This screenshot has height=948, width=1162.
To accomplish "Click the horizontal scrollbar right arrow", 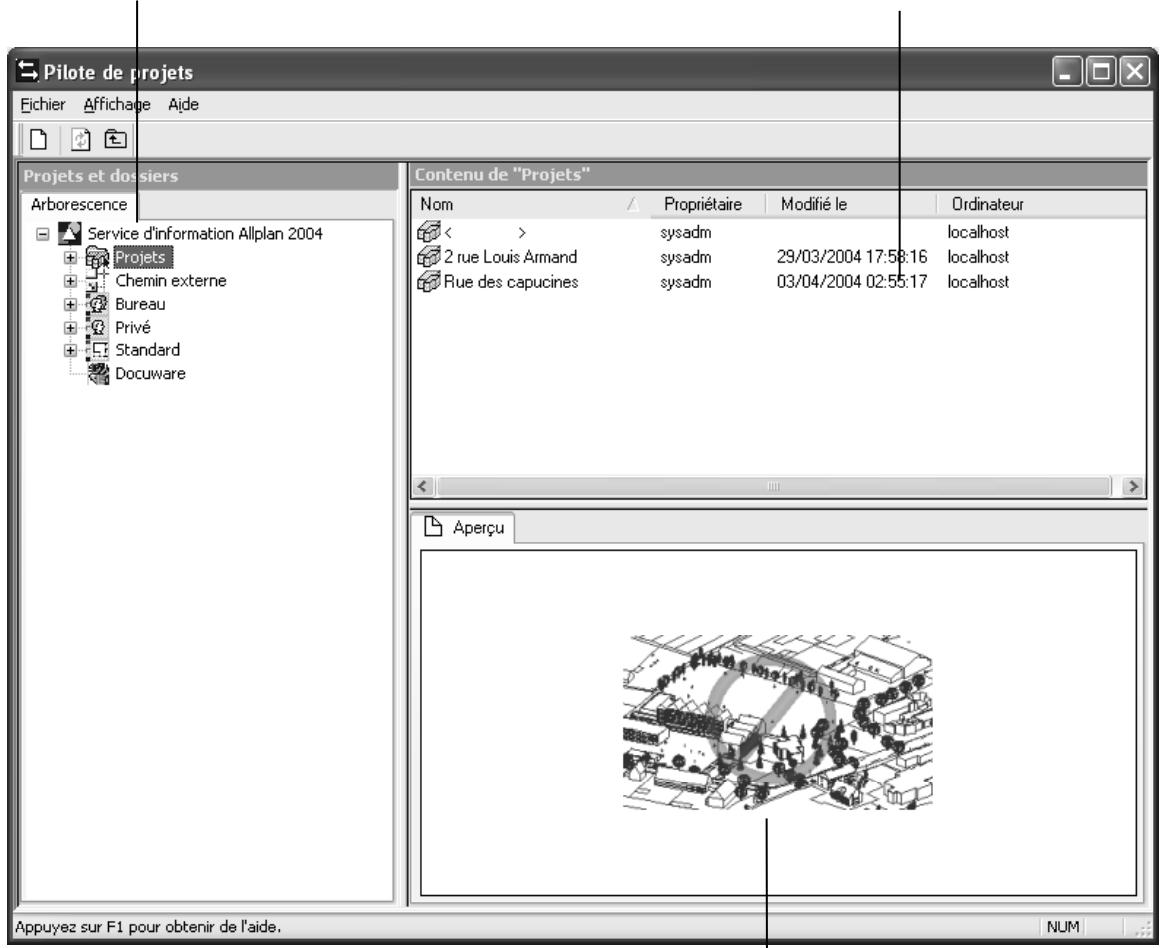I will tap(1132, 486).
